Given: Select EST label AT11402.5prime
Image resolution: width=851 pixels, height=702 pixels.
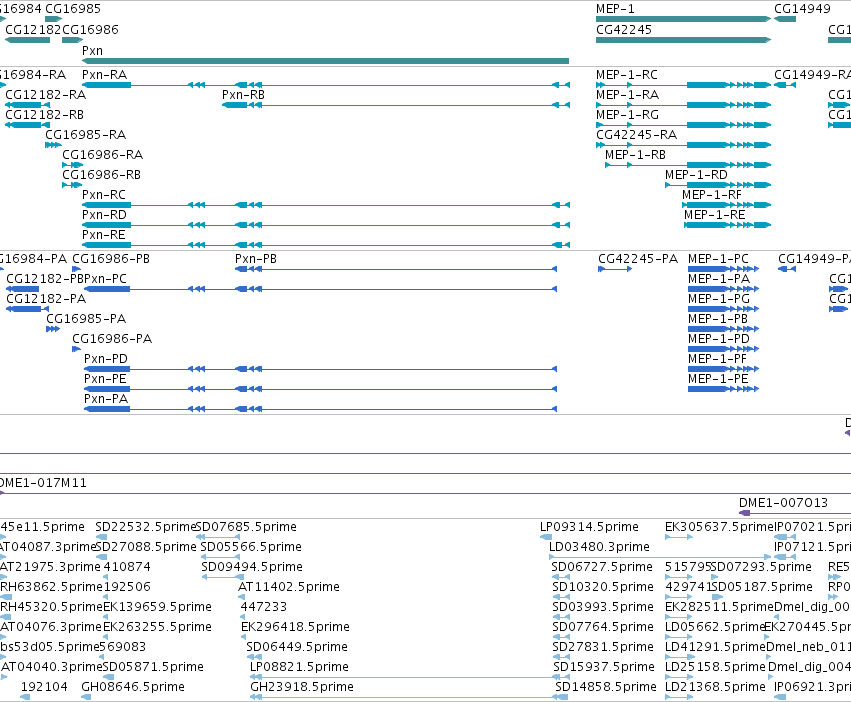Looking at the screenshot, I should tap(289, 586).
